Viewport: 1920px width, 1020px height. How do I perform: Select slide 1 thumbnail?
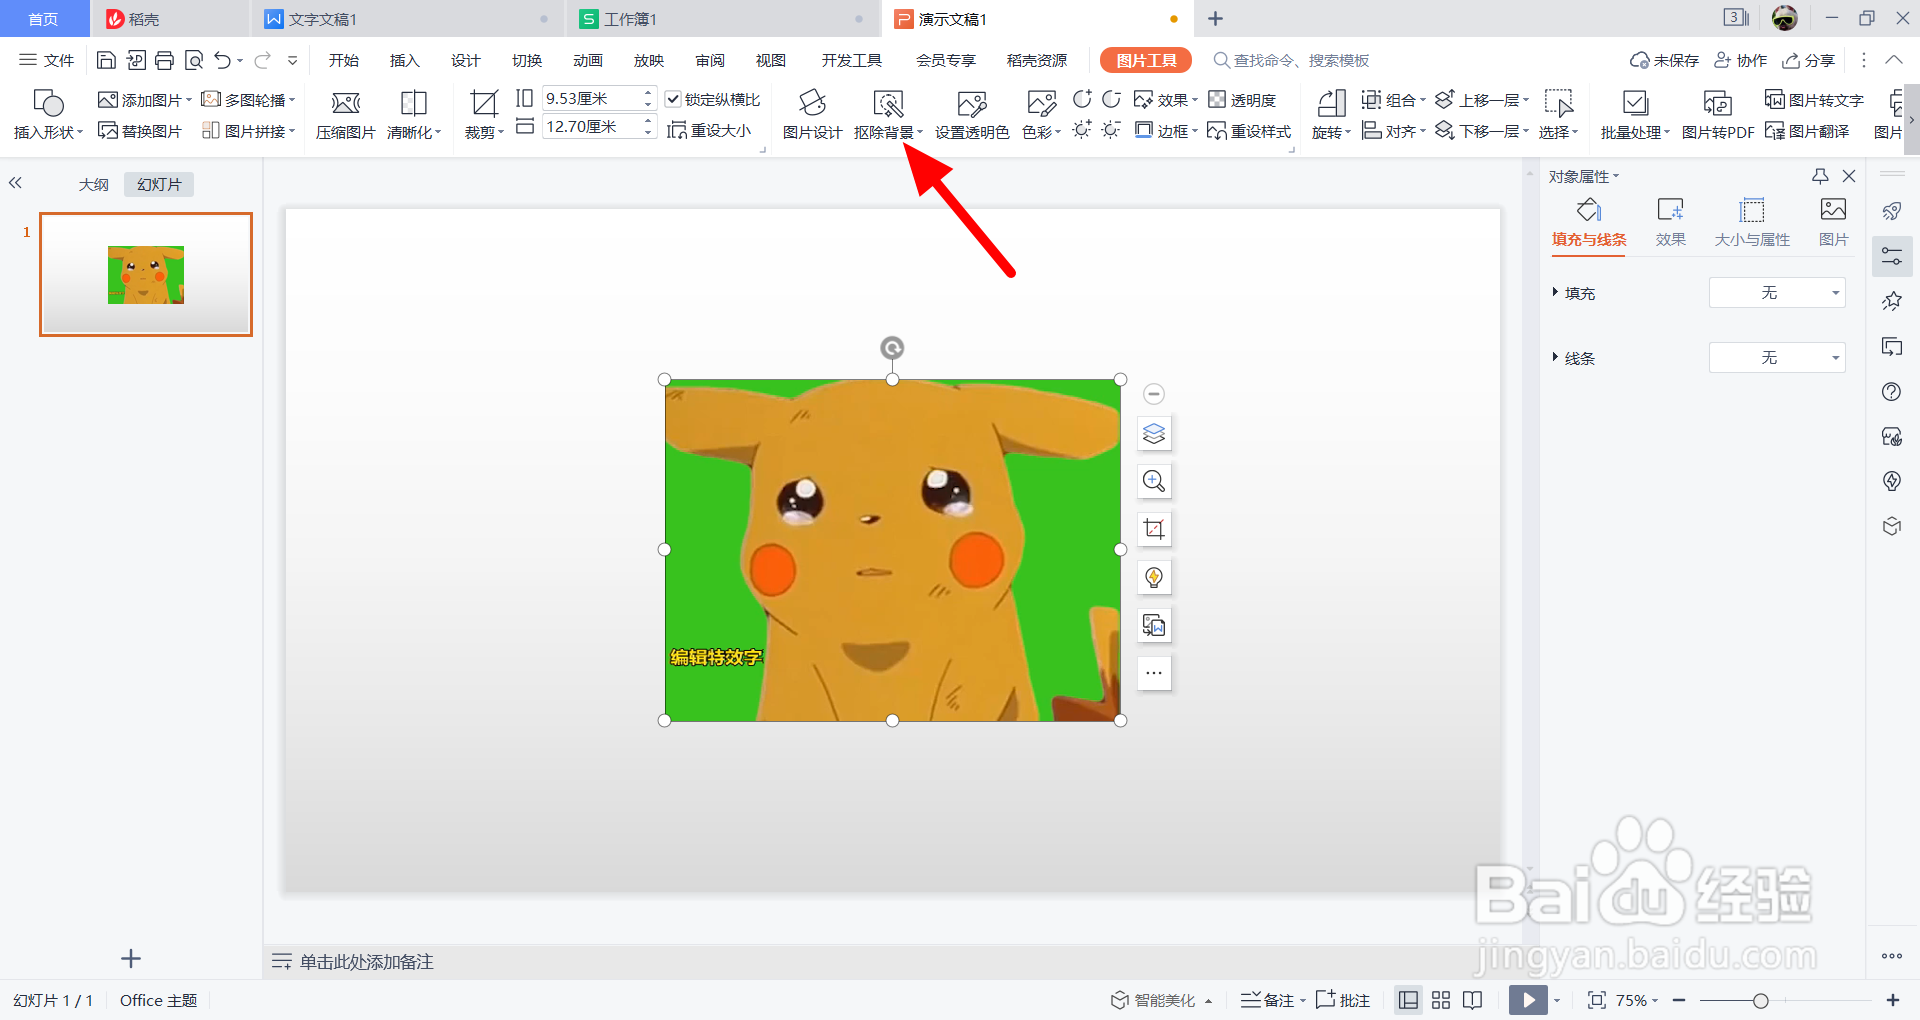[146, 274]
